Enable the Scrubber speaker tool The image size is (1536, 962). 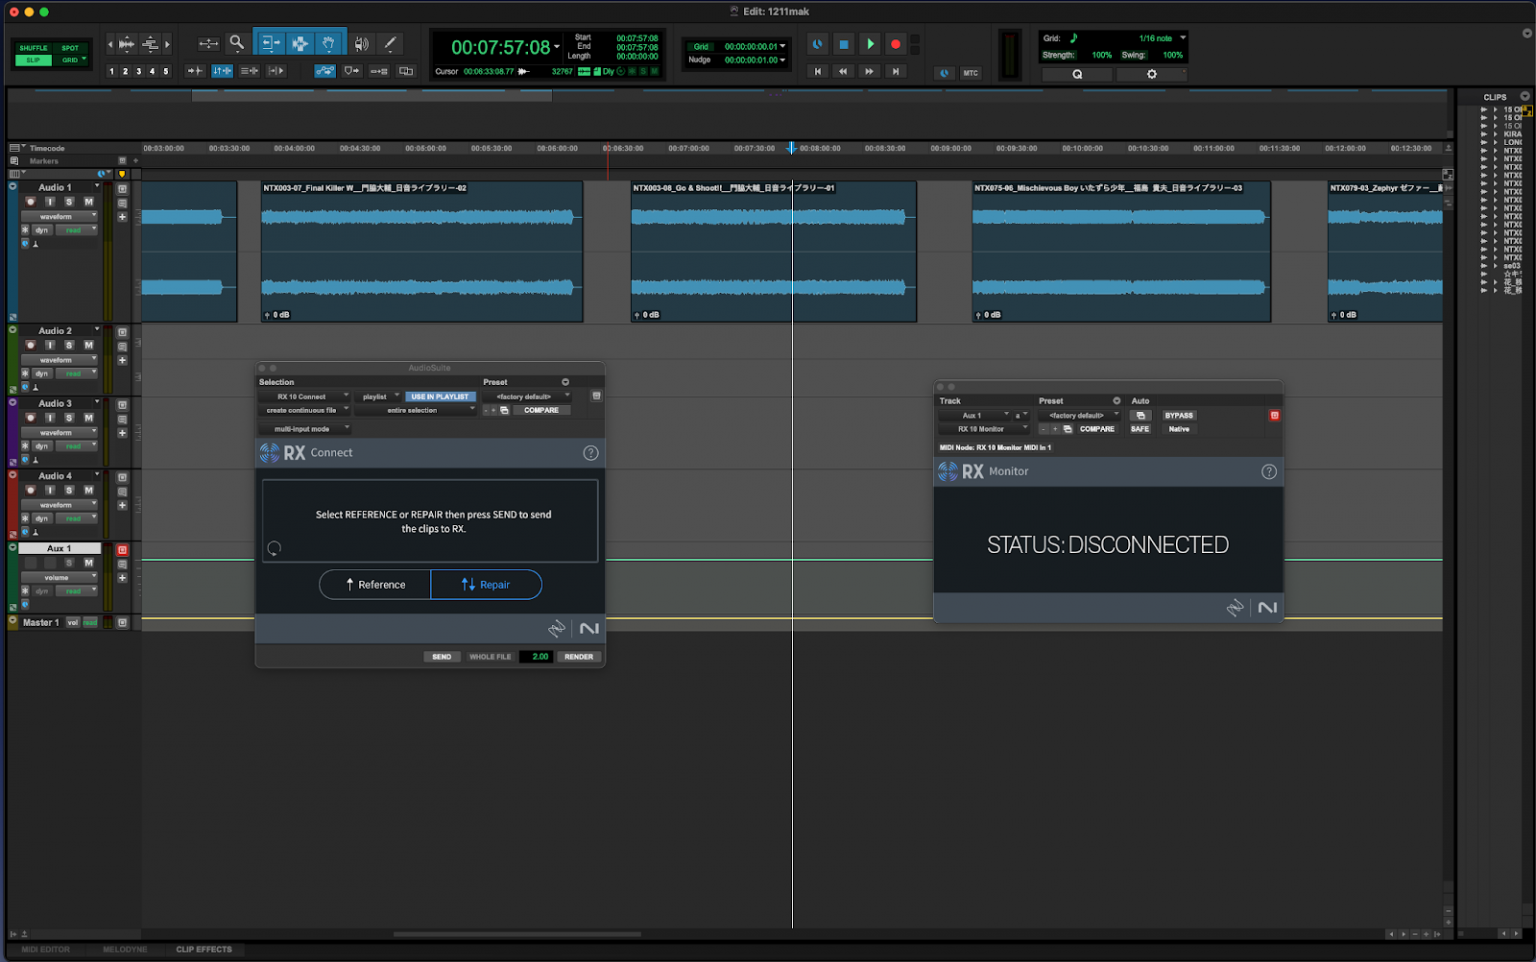359,43
